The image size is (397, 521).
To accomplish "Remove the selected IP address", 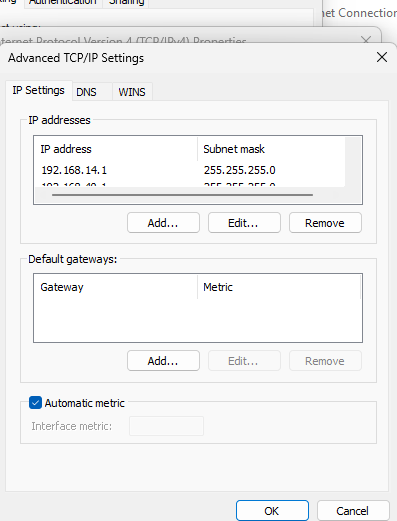I will tap(325, 223).
